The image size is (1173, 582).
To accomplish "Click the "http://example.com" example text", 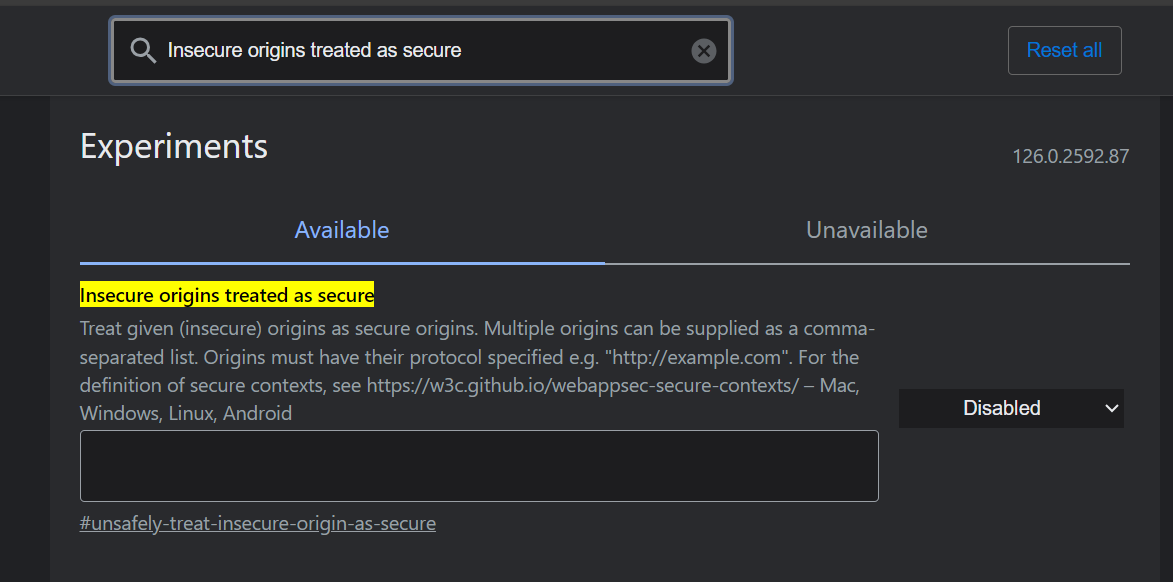I will [702, 357].
